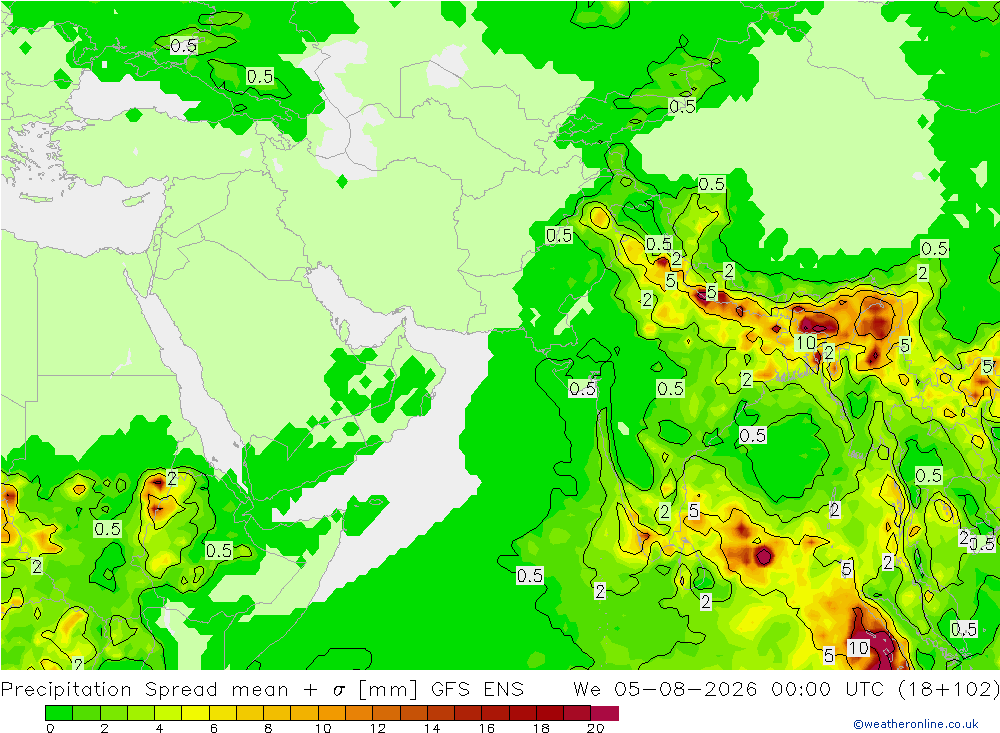The image size is (1000, 733).
Task: Click the bright green 0 mm legend swatch
Action: pos(59,713)
